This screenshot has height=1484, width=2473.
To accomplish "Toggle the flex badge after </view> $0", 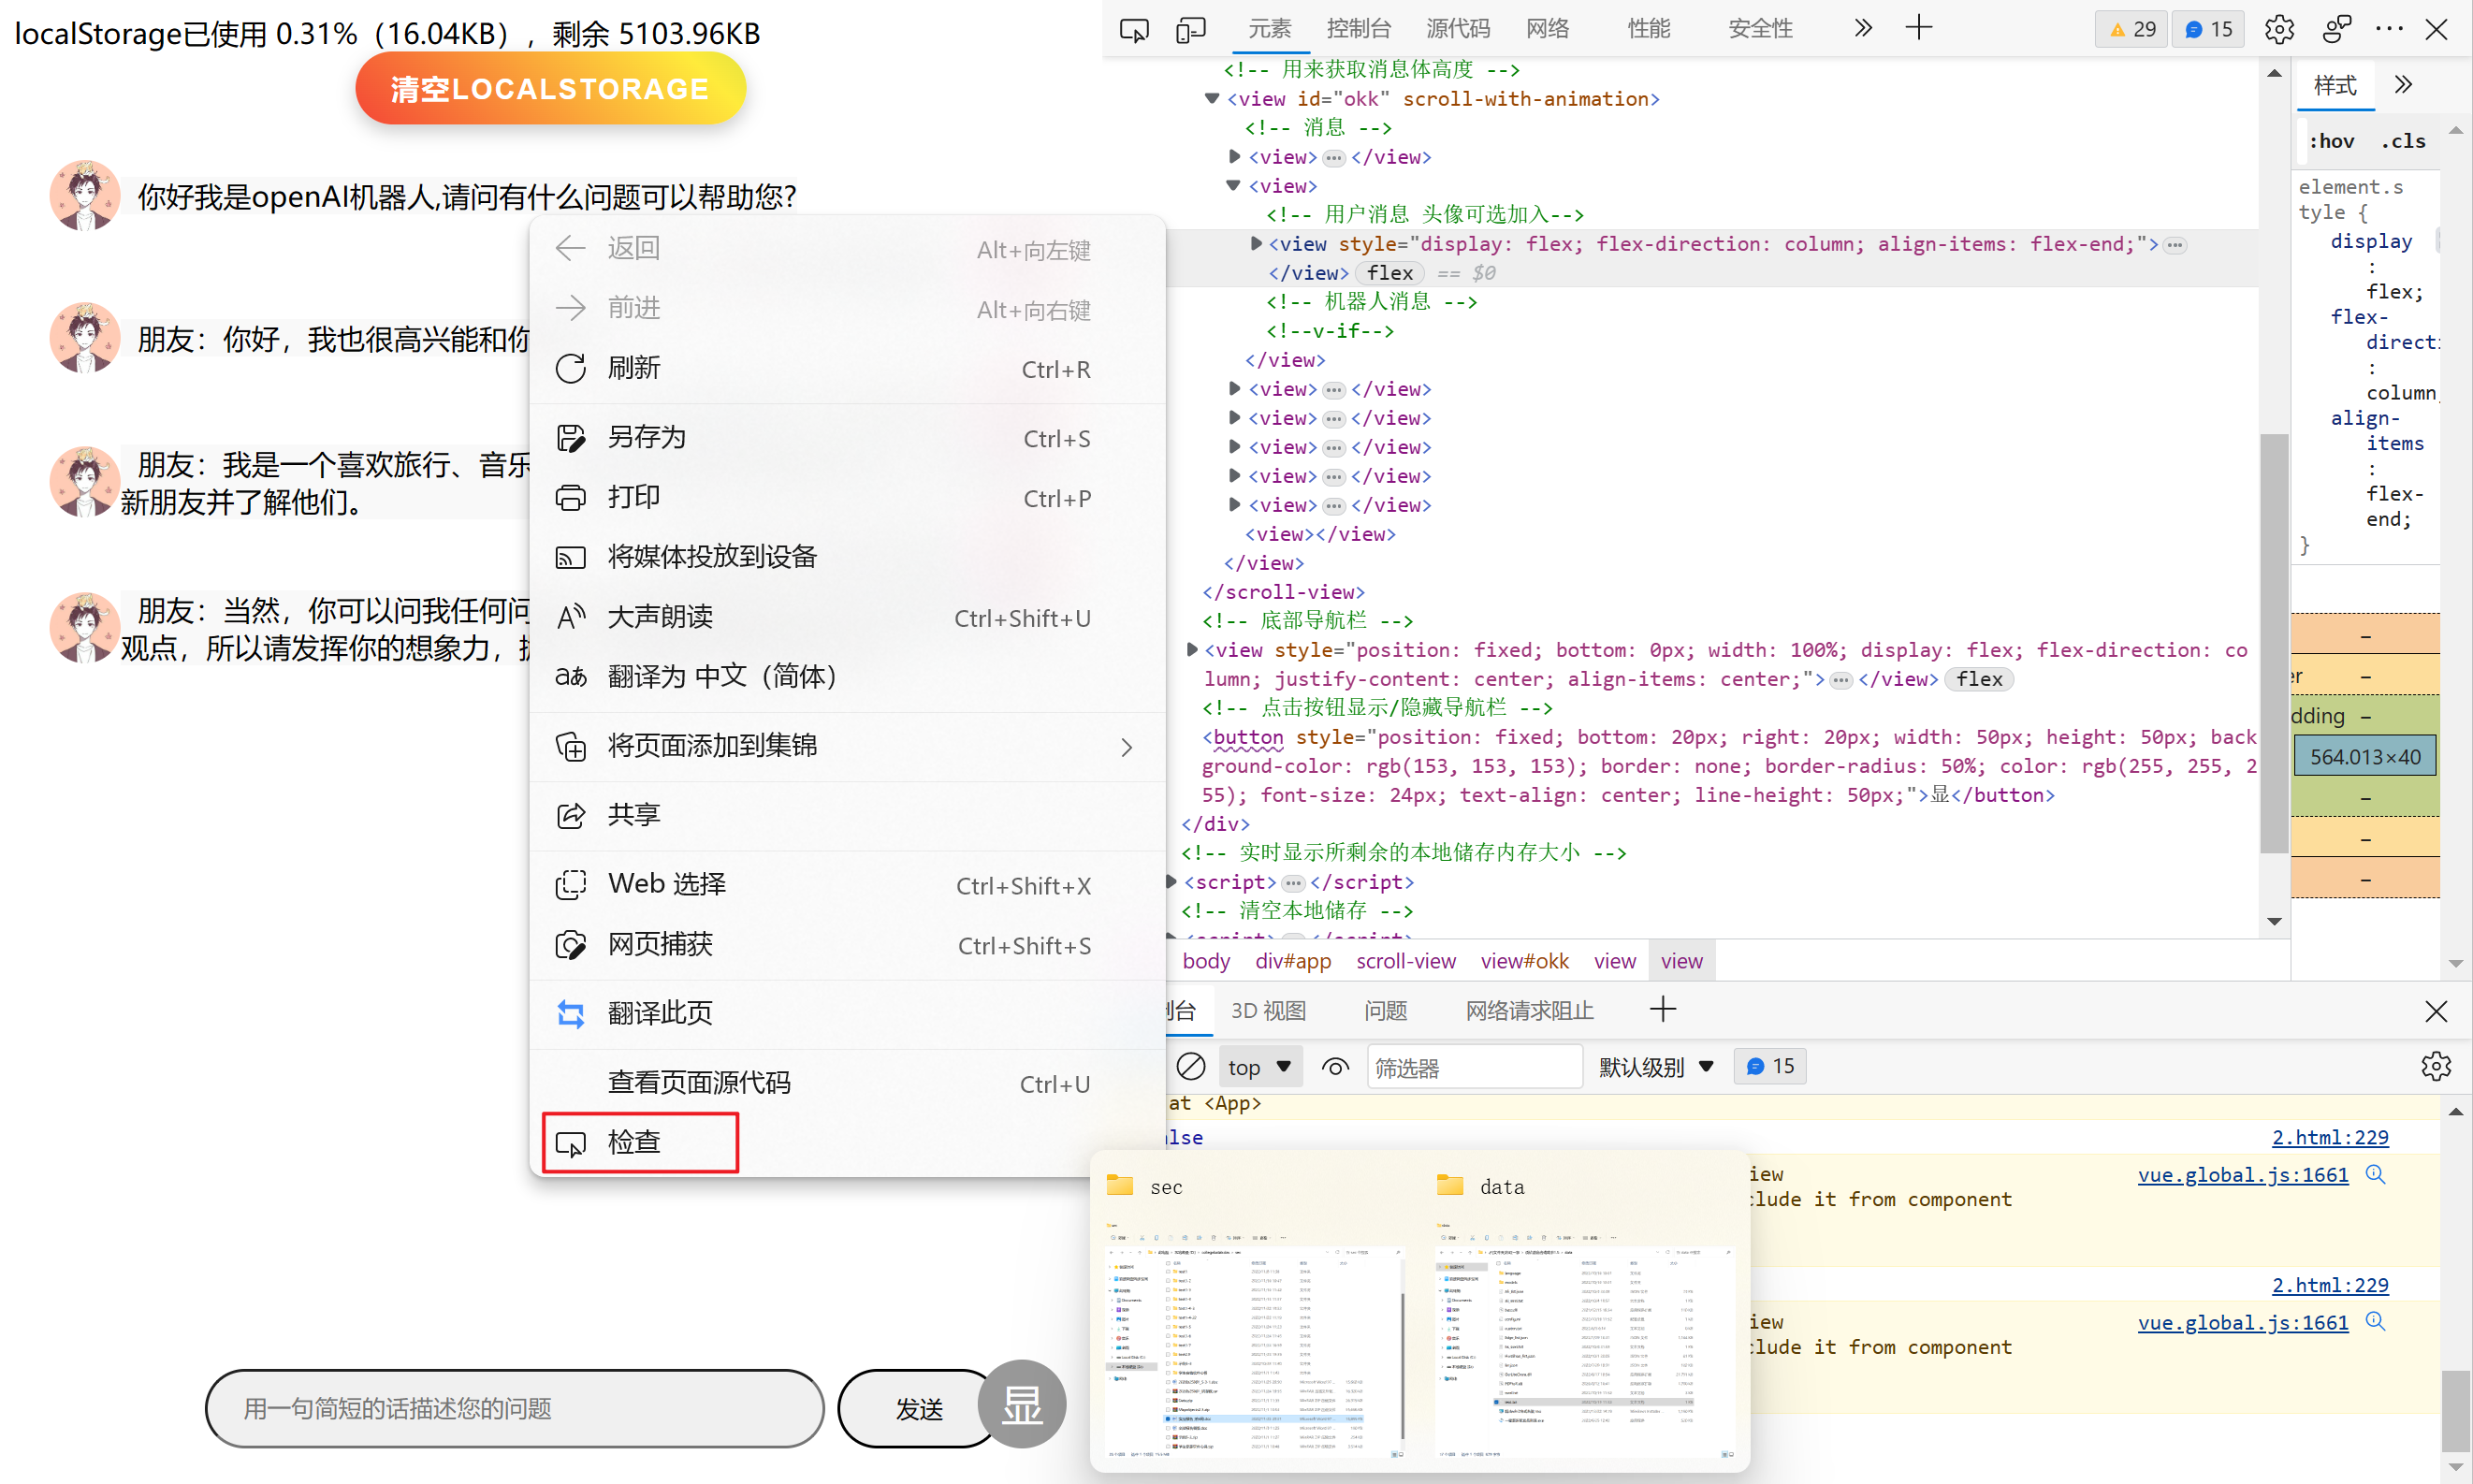I will coord(1390,272).
